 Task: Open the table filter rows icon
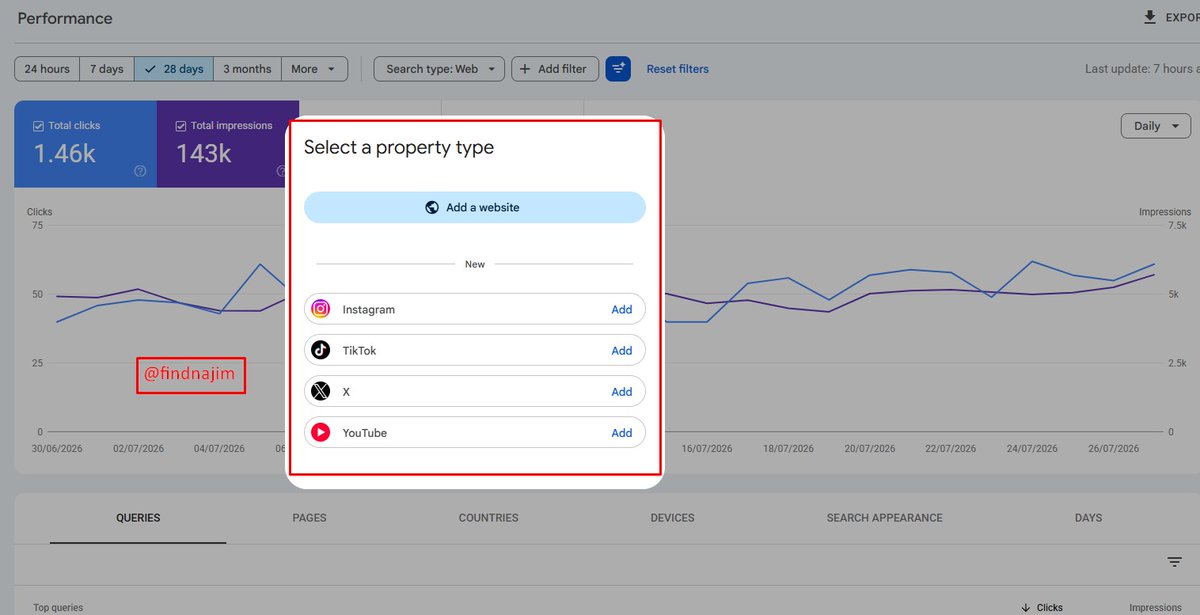coord(1175,562)
